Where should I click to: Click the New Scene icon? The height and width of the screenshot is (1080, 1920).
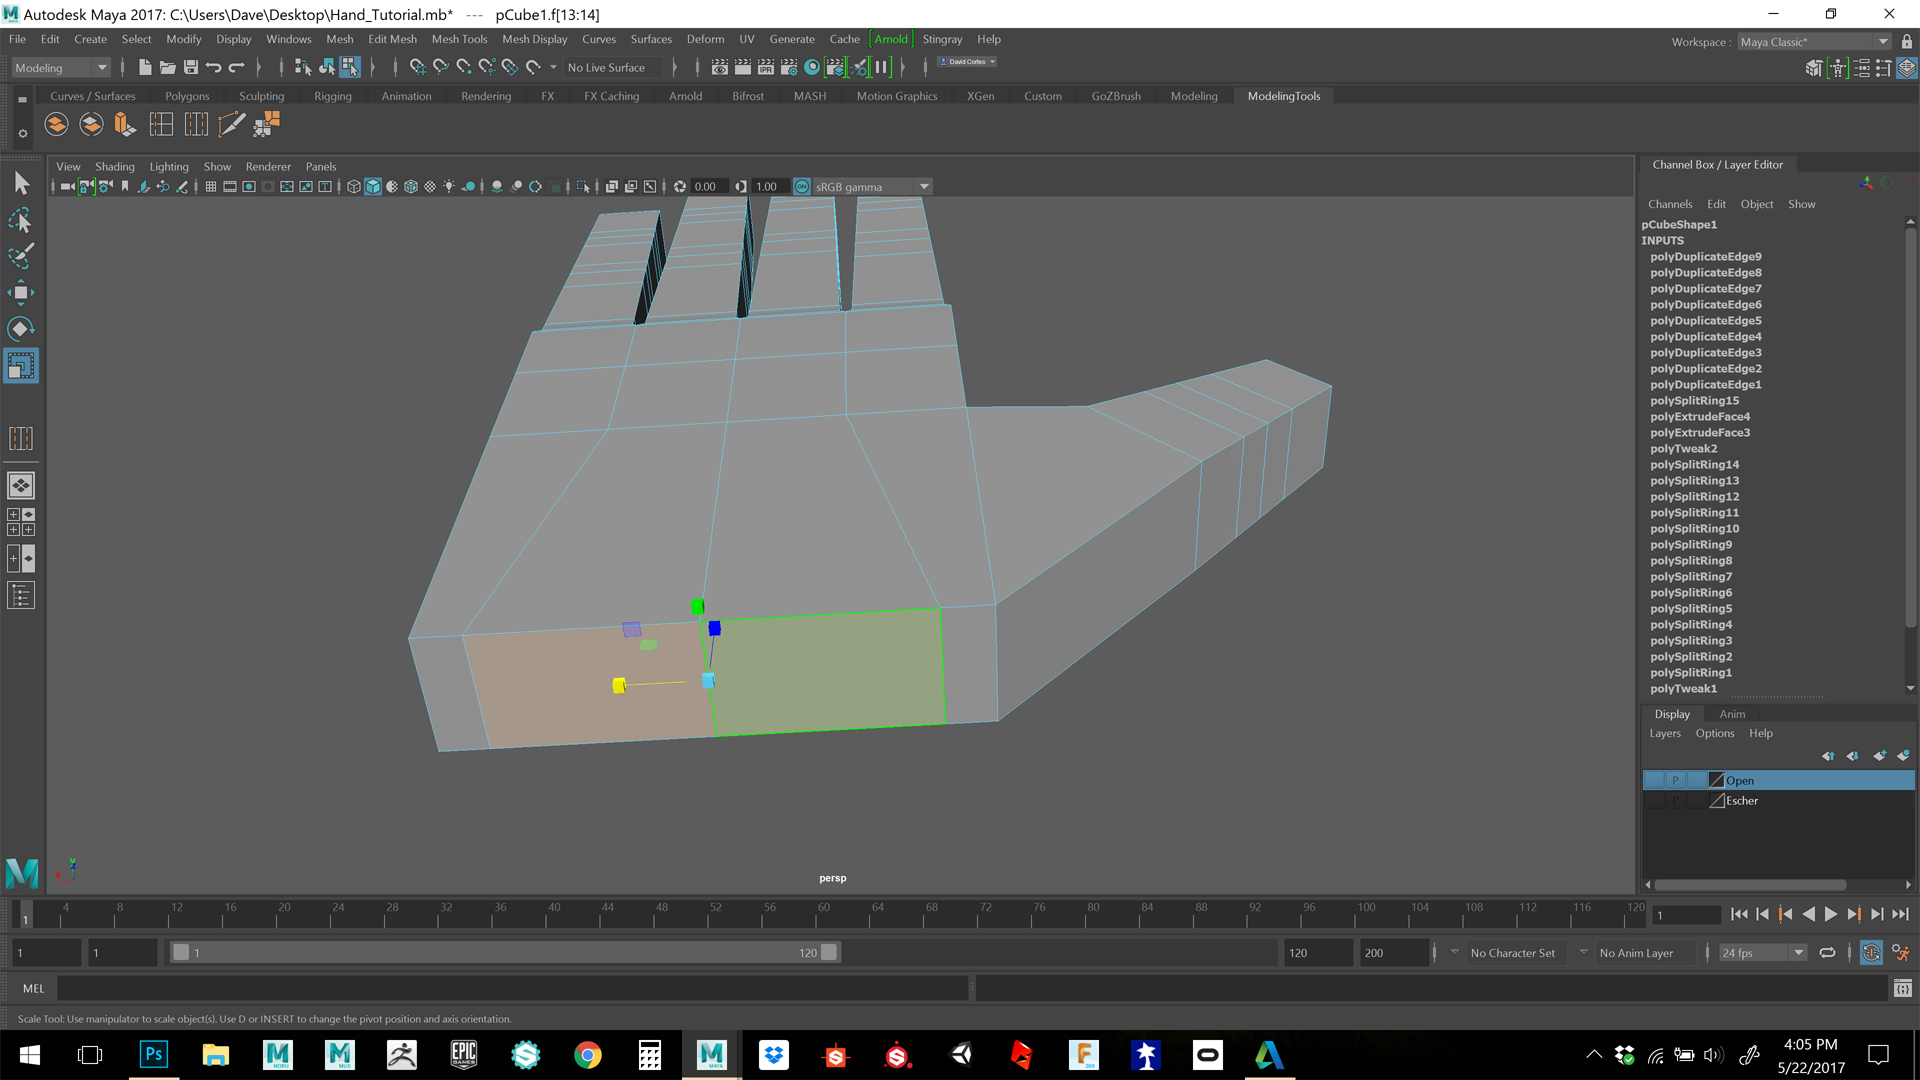click(145, 67)
